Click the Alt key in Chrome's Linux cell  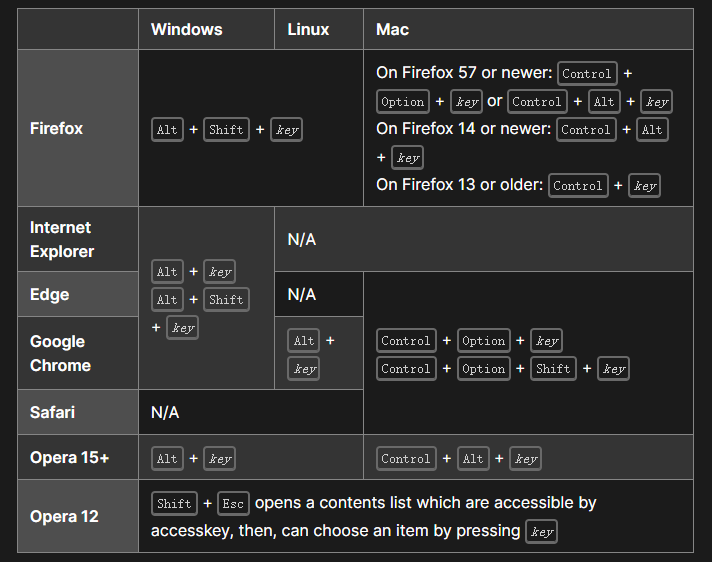tap(304, 341)
